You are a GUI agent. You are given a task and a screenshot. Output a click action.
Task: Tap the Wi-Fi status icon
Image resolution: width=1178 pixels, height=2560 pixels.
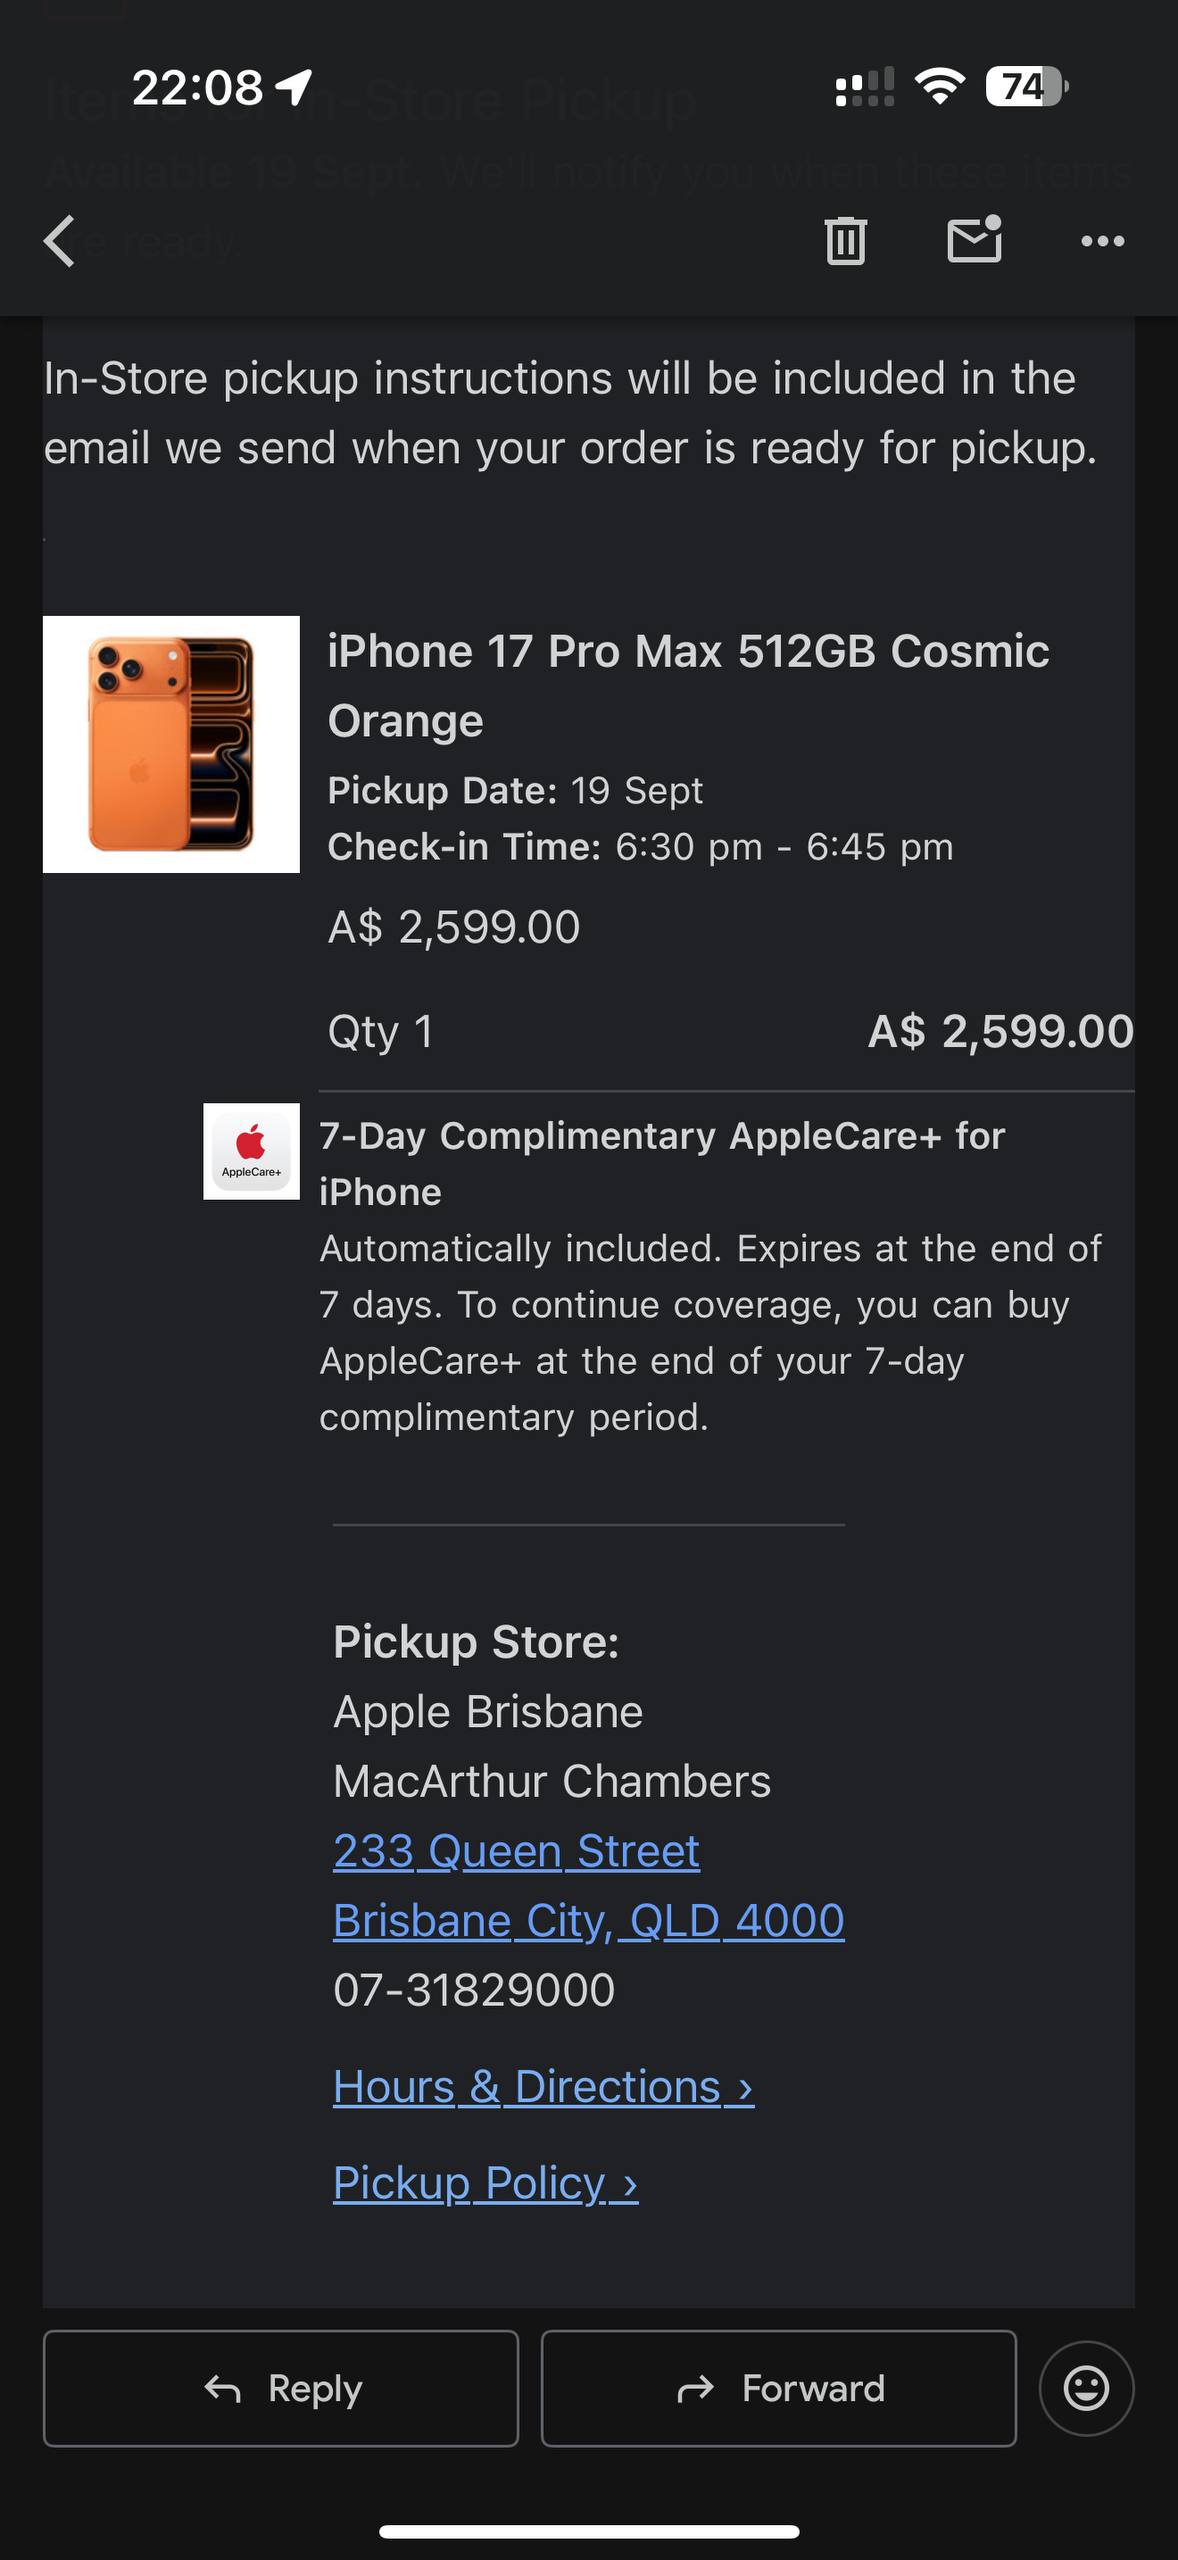click(940, 87)
